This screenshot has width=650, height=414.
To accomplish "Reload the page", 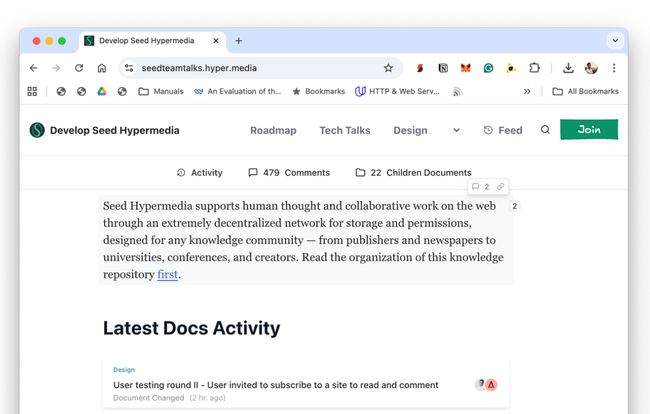I will 79,68.
